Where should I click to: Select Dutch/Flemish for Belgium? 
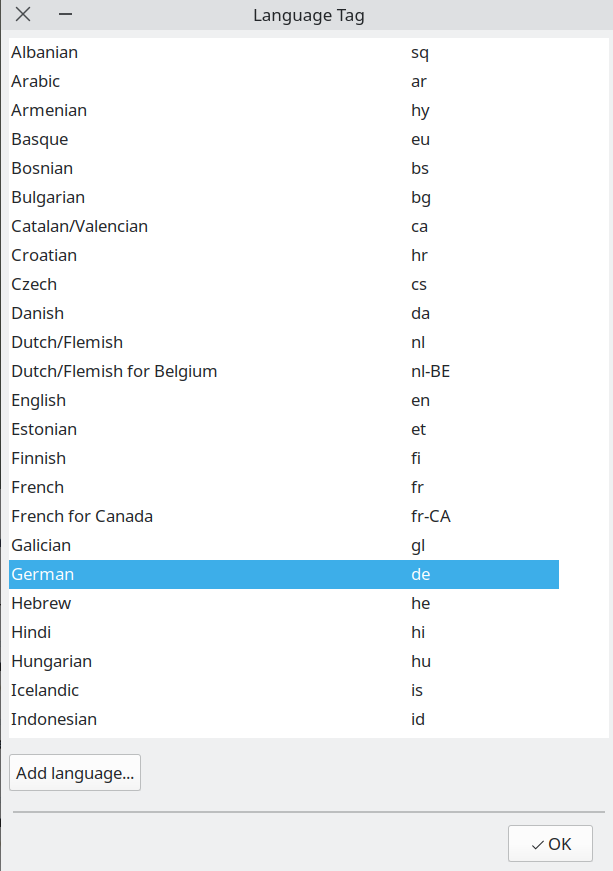(114, 371)
